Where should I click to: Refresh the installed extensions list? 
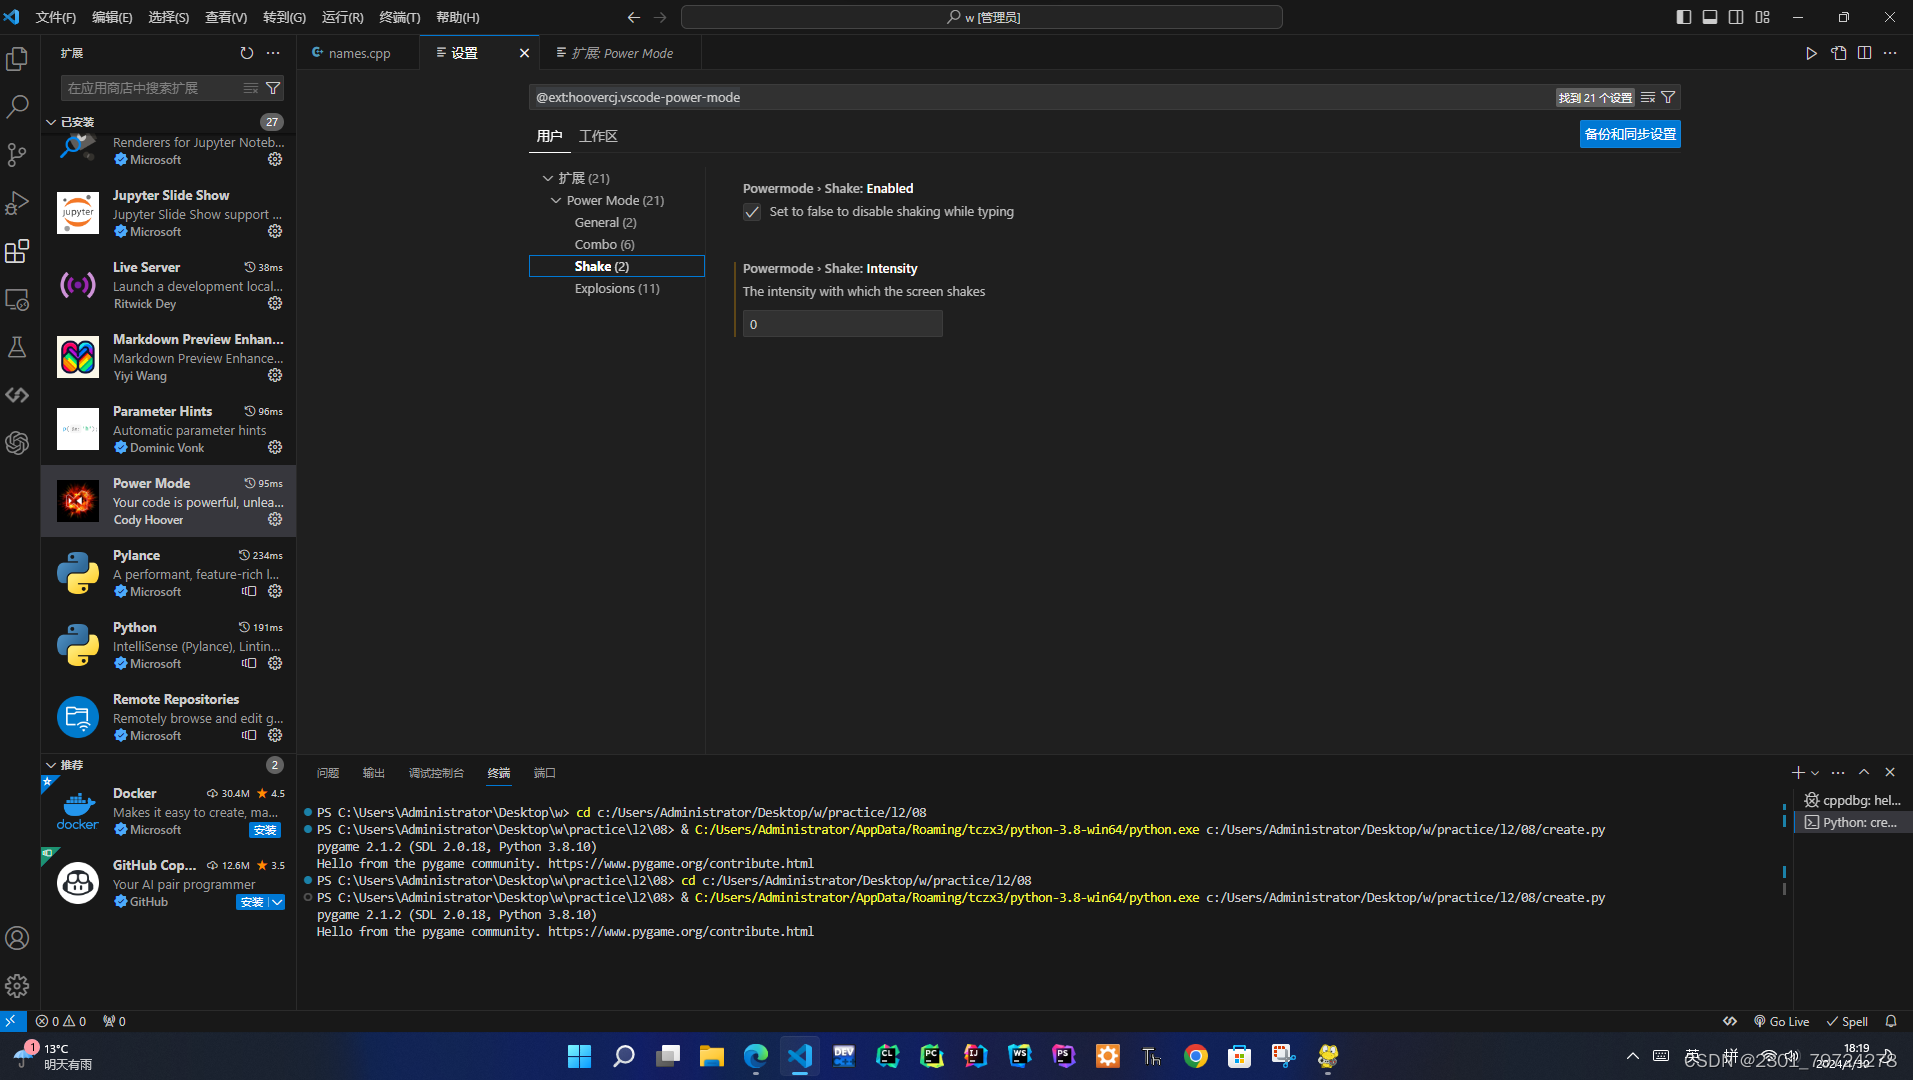(x=246, y=53)
